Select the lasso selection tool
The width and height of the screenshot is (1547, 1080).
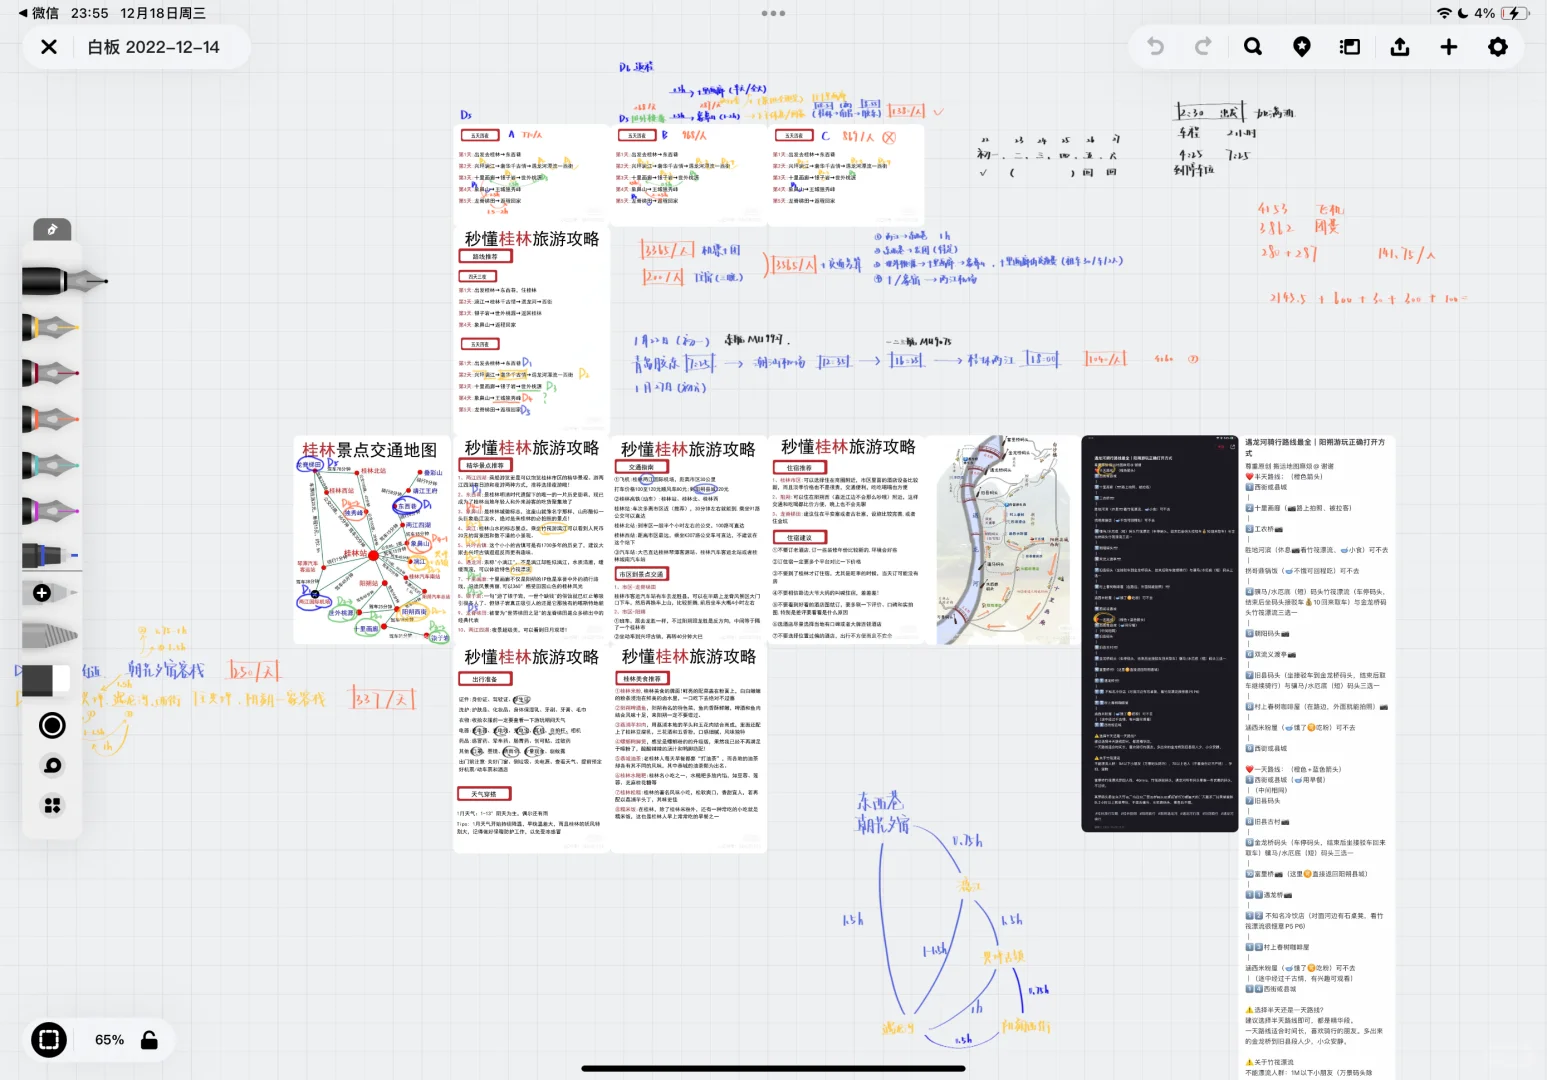point(53,766)
